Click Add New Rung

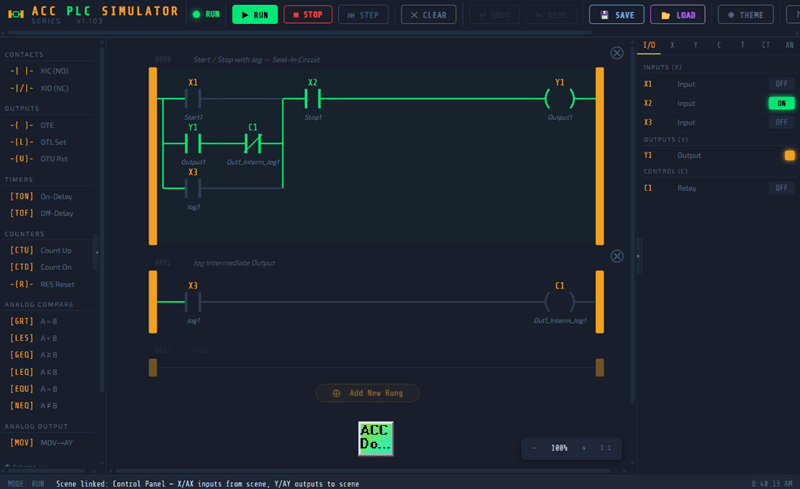(367, 393)
